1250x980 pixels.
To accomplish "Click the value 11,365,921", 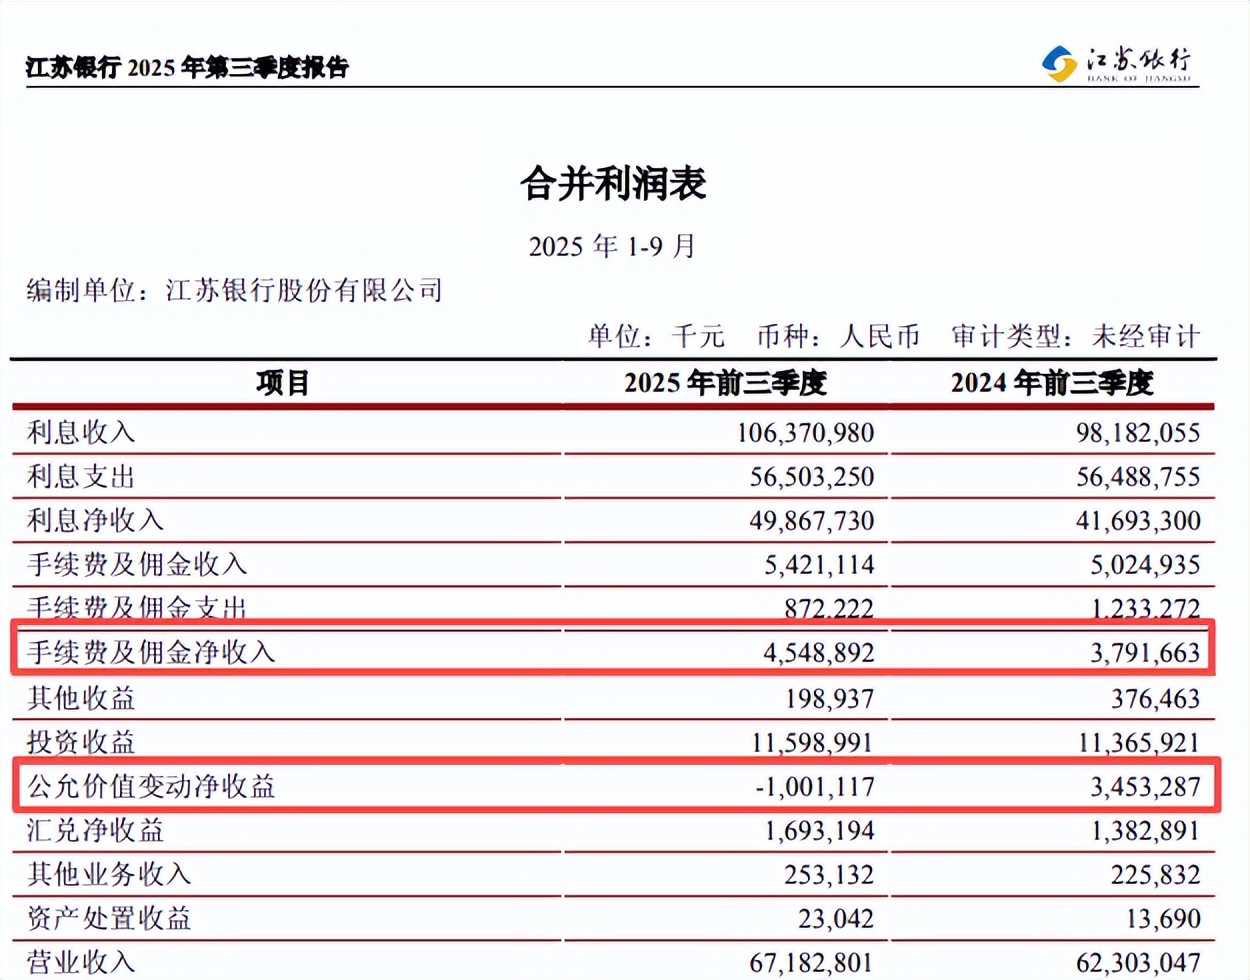I will (1138, 742).
